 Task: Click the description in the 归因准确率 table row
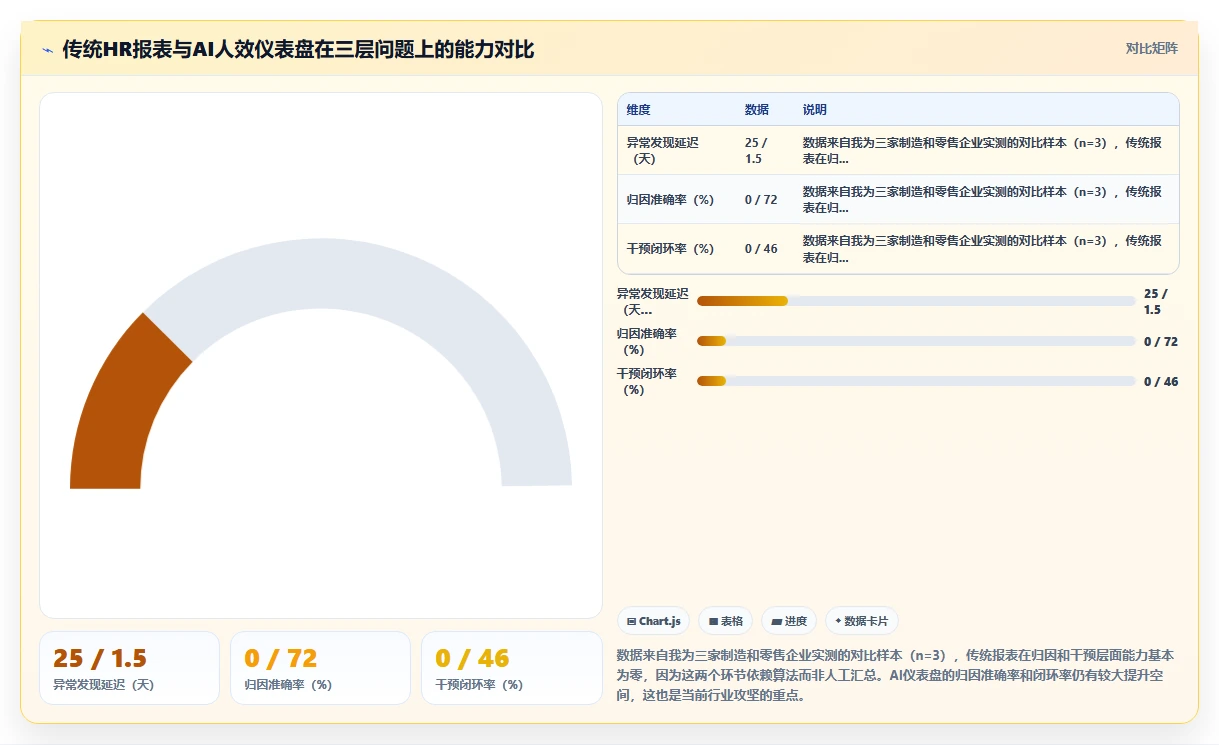983,199
